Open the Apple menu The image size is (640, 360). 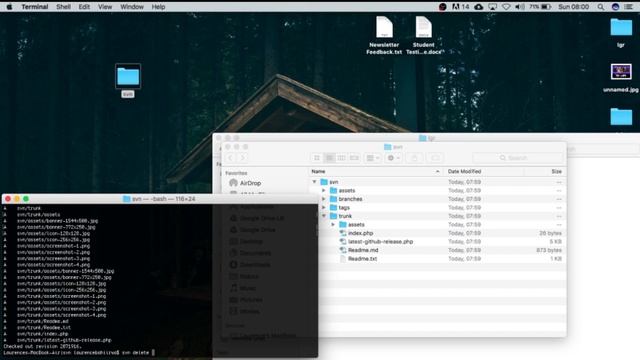point(9,7)
